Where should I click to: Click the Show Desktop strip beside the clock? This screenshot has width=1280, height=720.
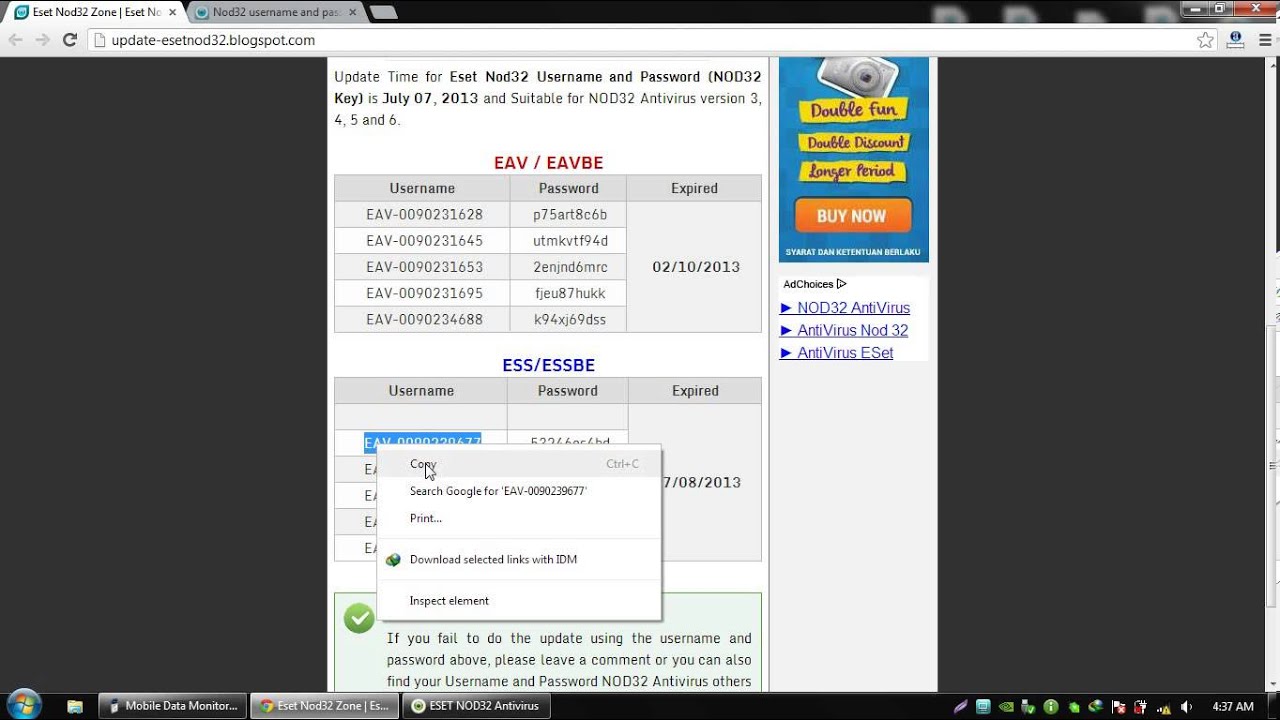coord(1273,706)
